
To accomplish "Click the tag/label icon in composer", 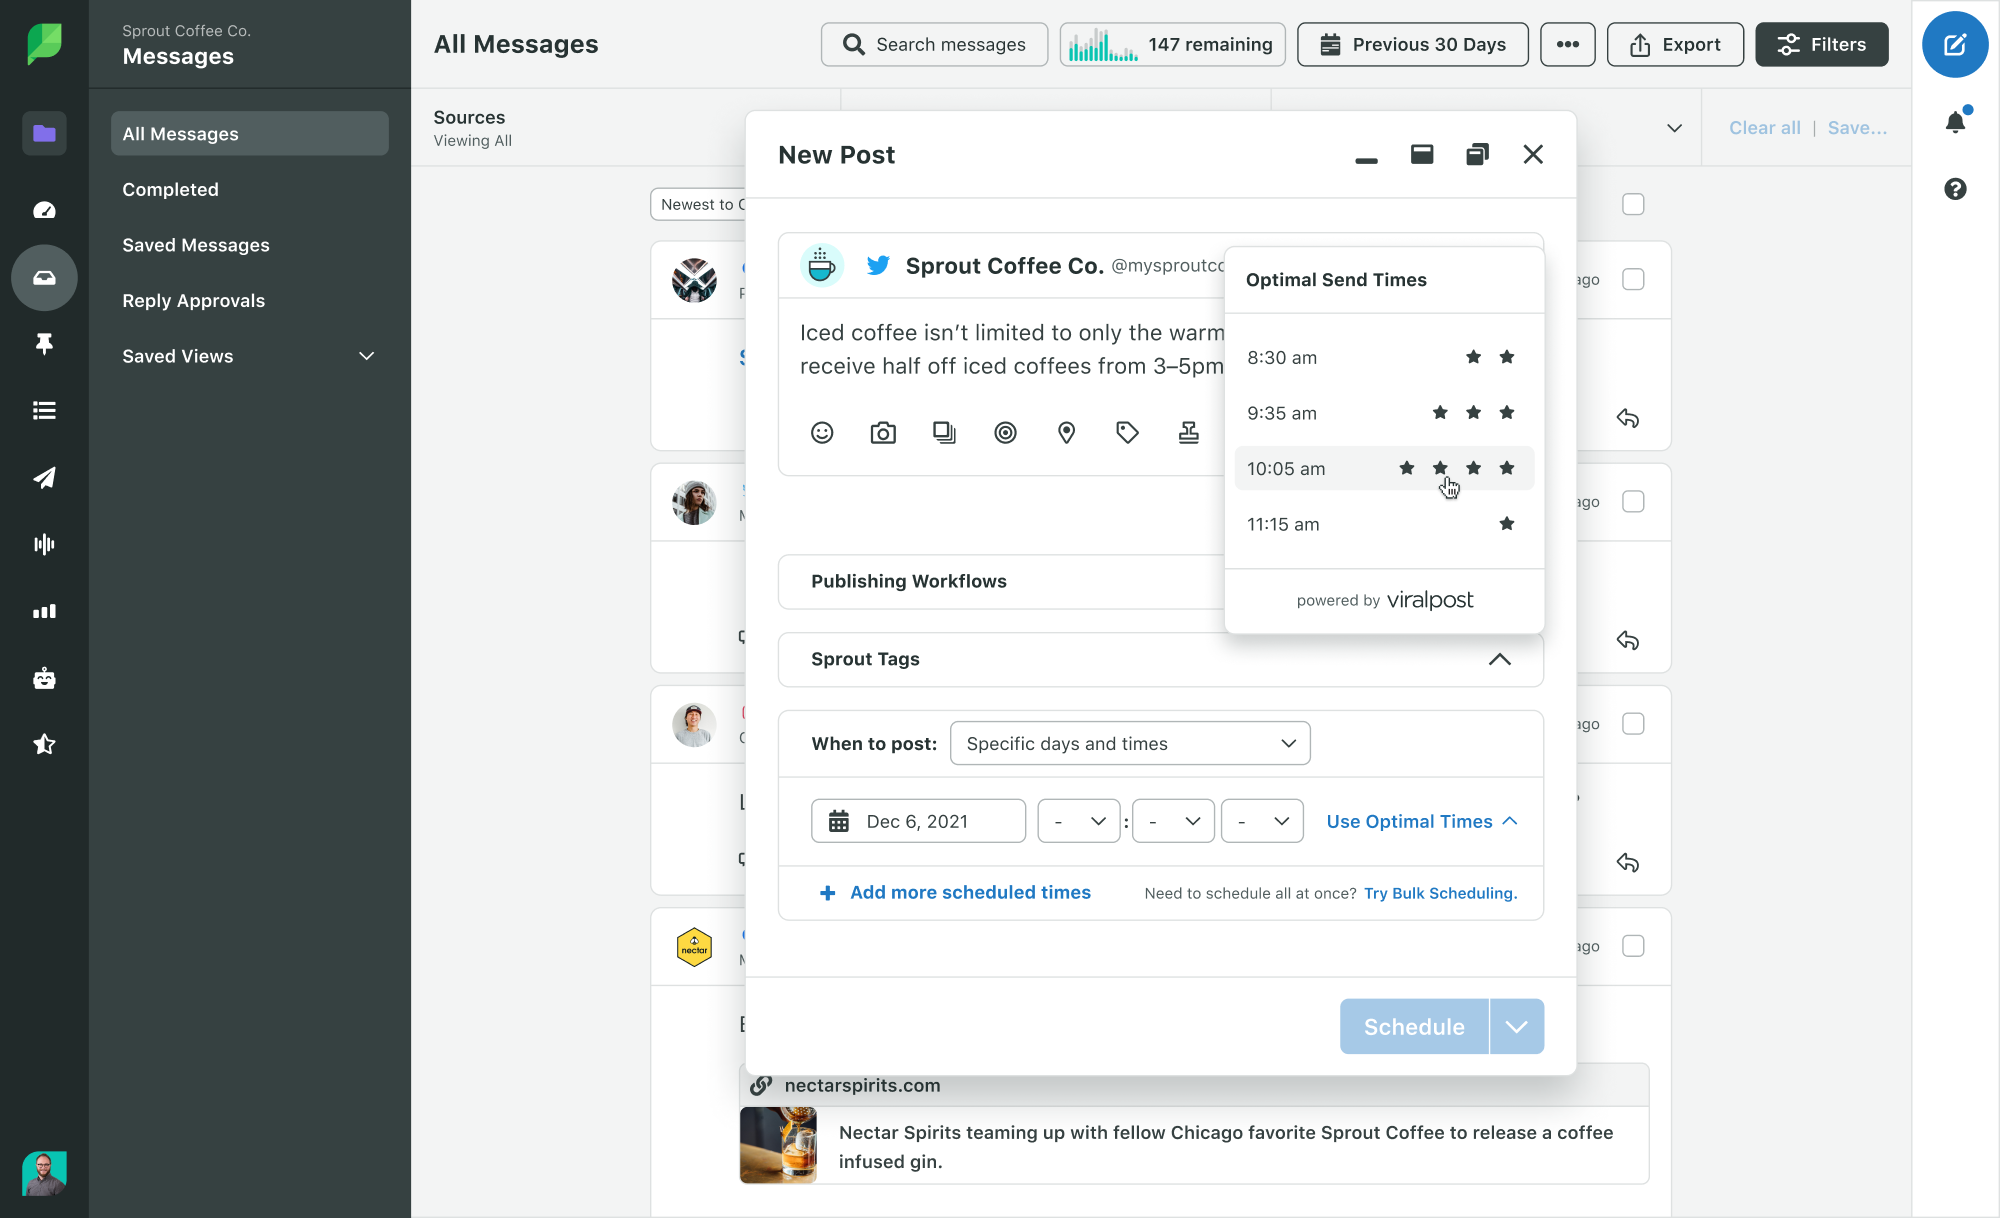I will click(x=1127, y=431).
